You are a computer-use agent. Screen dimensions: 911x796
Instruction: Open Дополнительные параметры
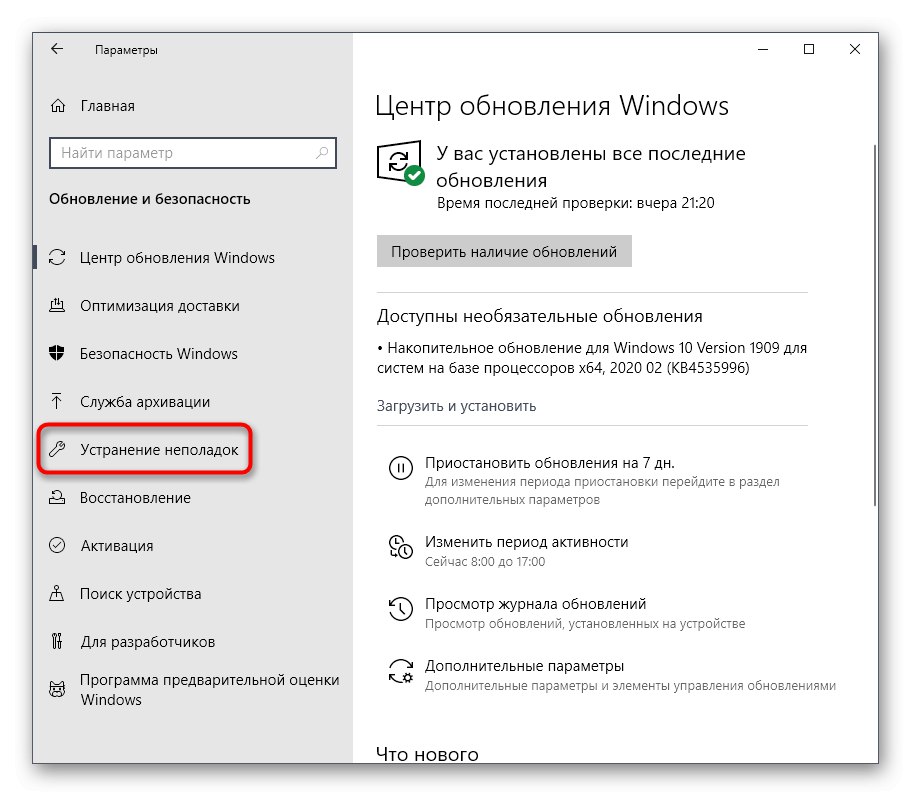[x=524, y=665]
